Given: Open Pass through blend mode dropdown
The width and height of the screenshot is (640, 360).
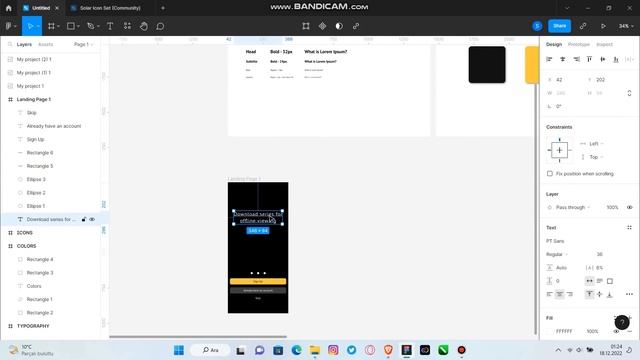Looking at the screenshot, I should [573, 207].
